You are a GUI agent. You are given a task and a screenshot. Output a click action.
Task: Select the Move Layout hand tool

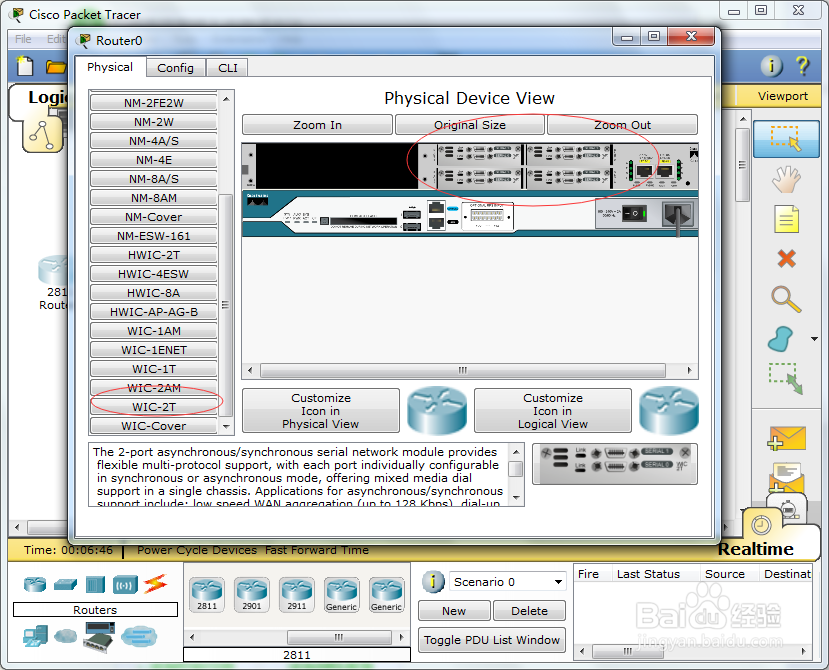click(786, 179)
